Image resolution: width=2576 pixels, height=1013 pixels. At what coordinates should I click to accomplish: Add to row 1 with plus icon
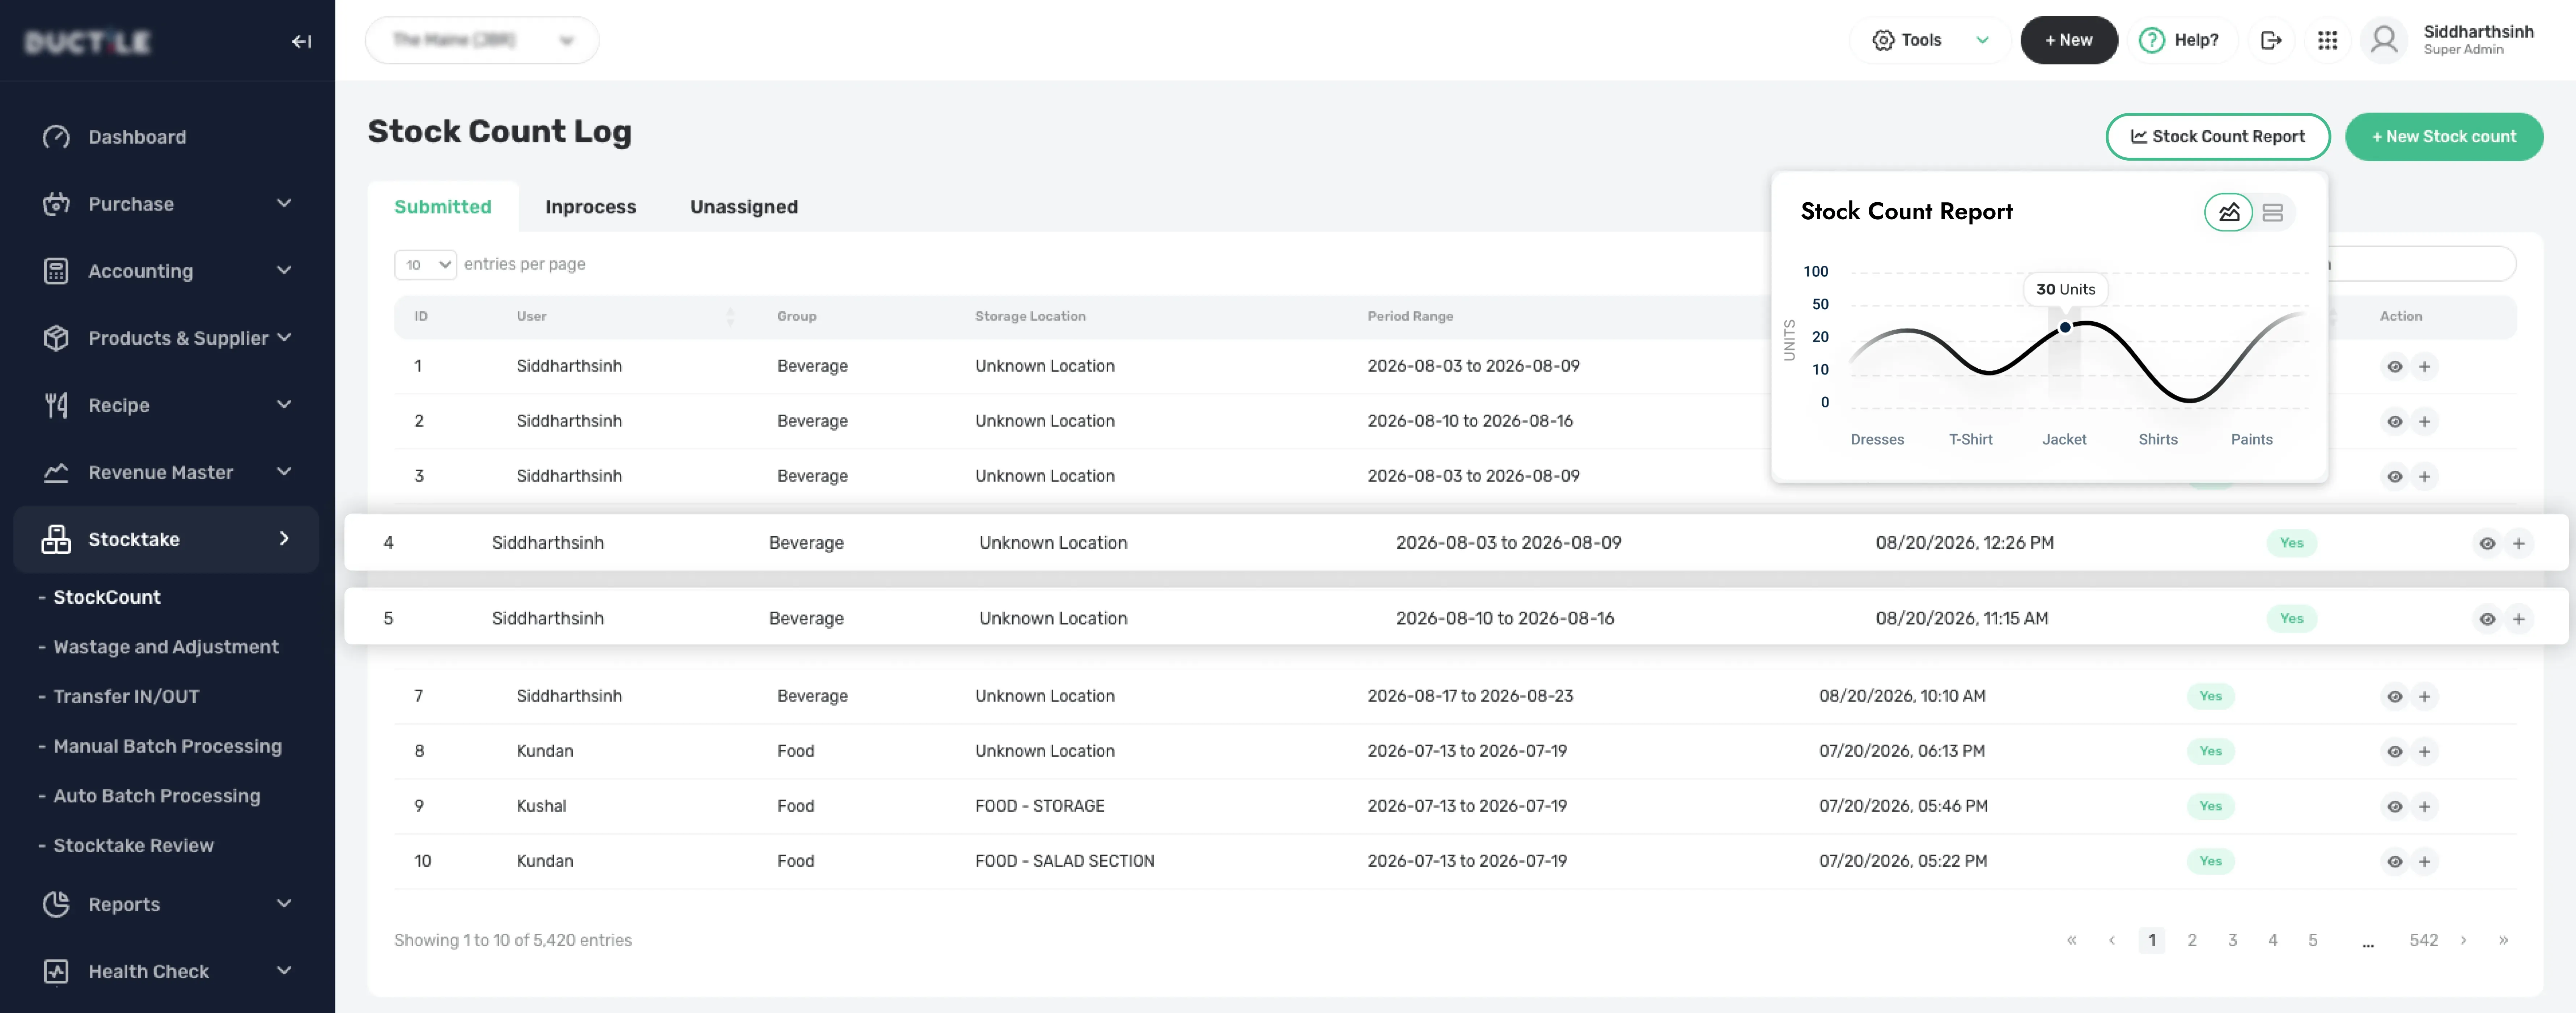point(2424,366)
